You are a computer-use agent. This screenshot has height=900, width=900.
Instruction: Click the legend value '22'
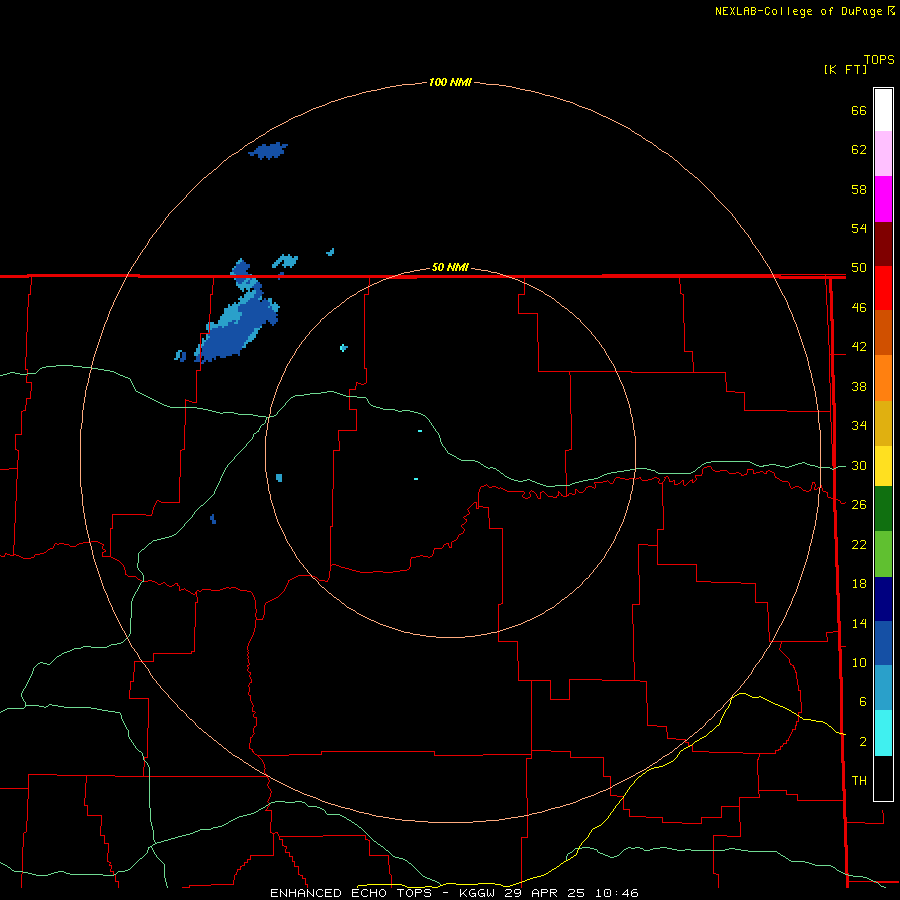(x=859, y=545)
